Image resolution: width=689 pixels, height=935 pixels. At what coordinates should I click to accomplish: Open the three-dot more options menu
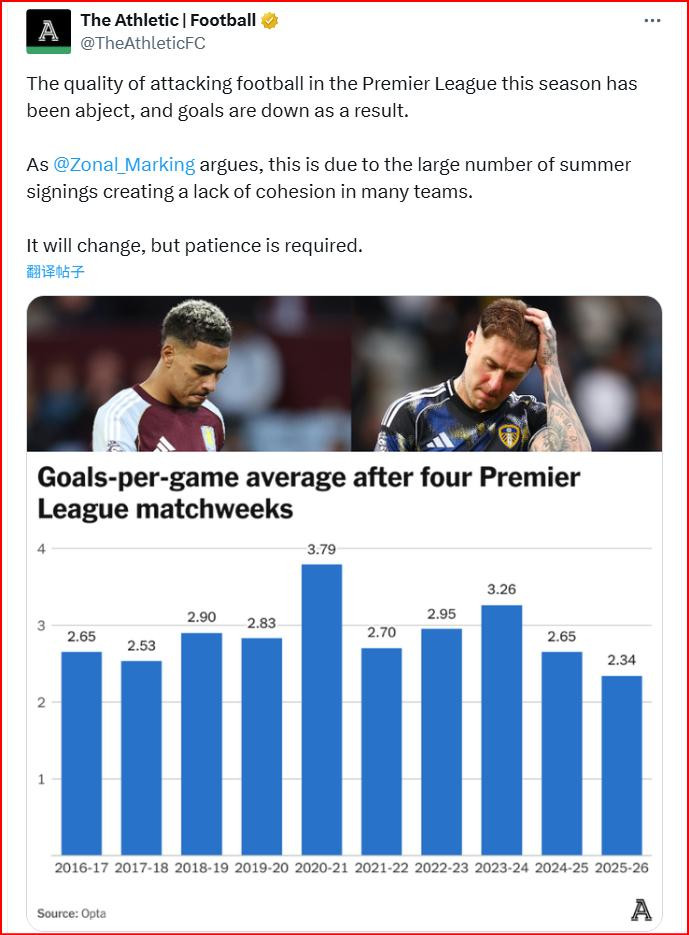(652, 20)
